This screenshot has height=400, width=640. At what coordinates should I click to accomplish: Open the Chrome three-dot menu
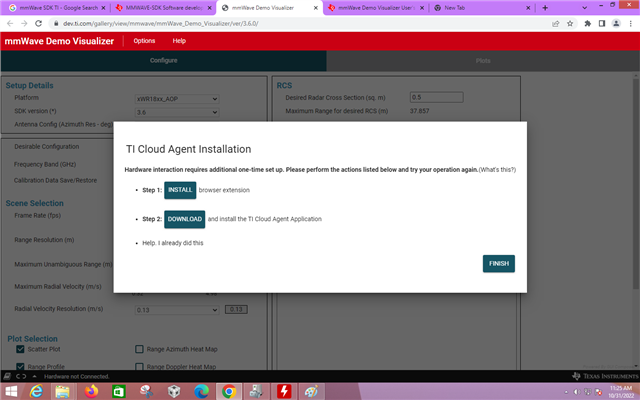pos(631,24)
